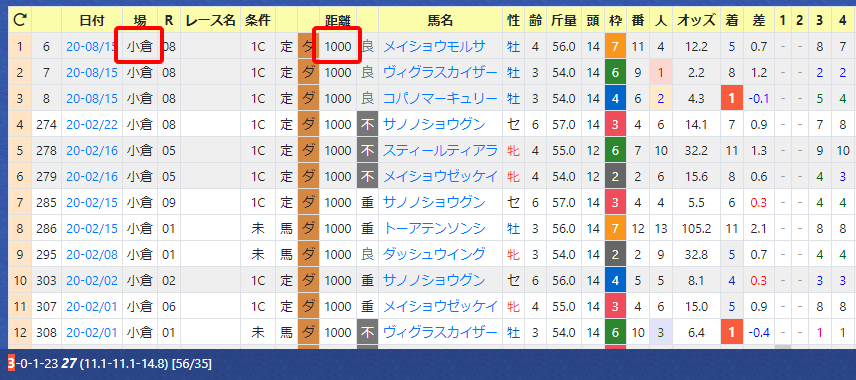Open date link 20-08/15 in row 2
Screen dimensions: 856x380
tap(92, 73)
